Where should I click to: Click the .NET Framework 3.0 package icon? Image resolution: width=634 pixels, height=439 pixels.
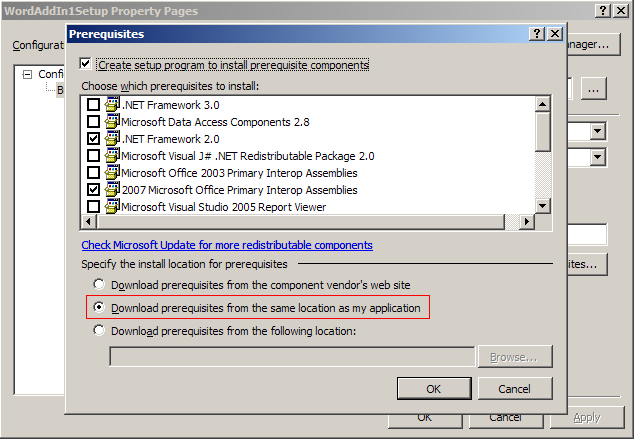pyautogui.click(x=112, y=104)
